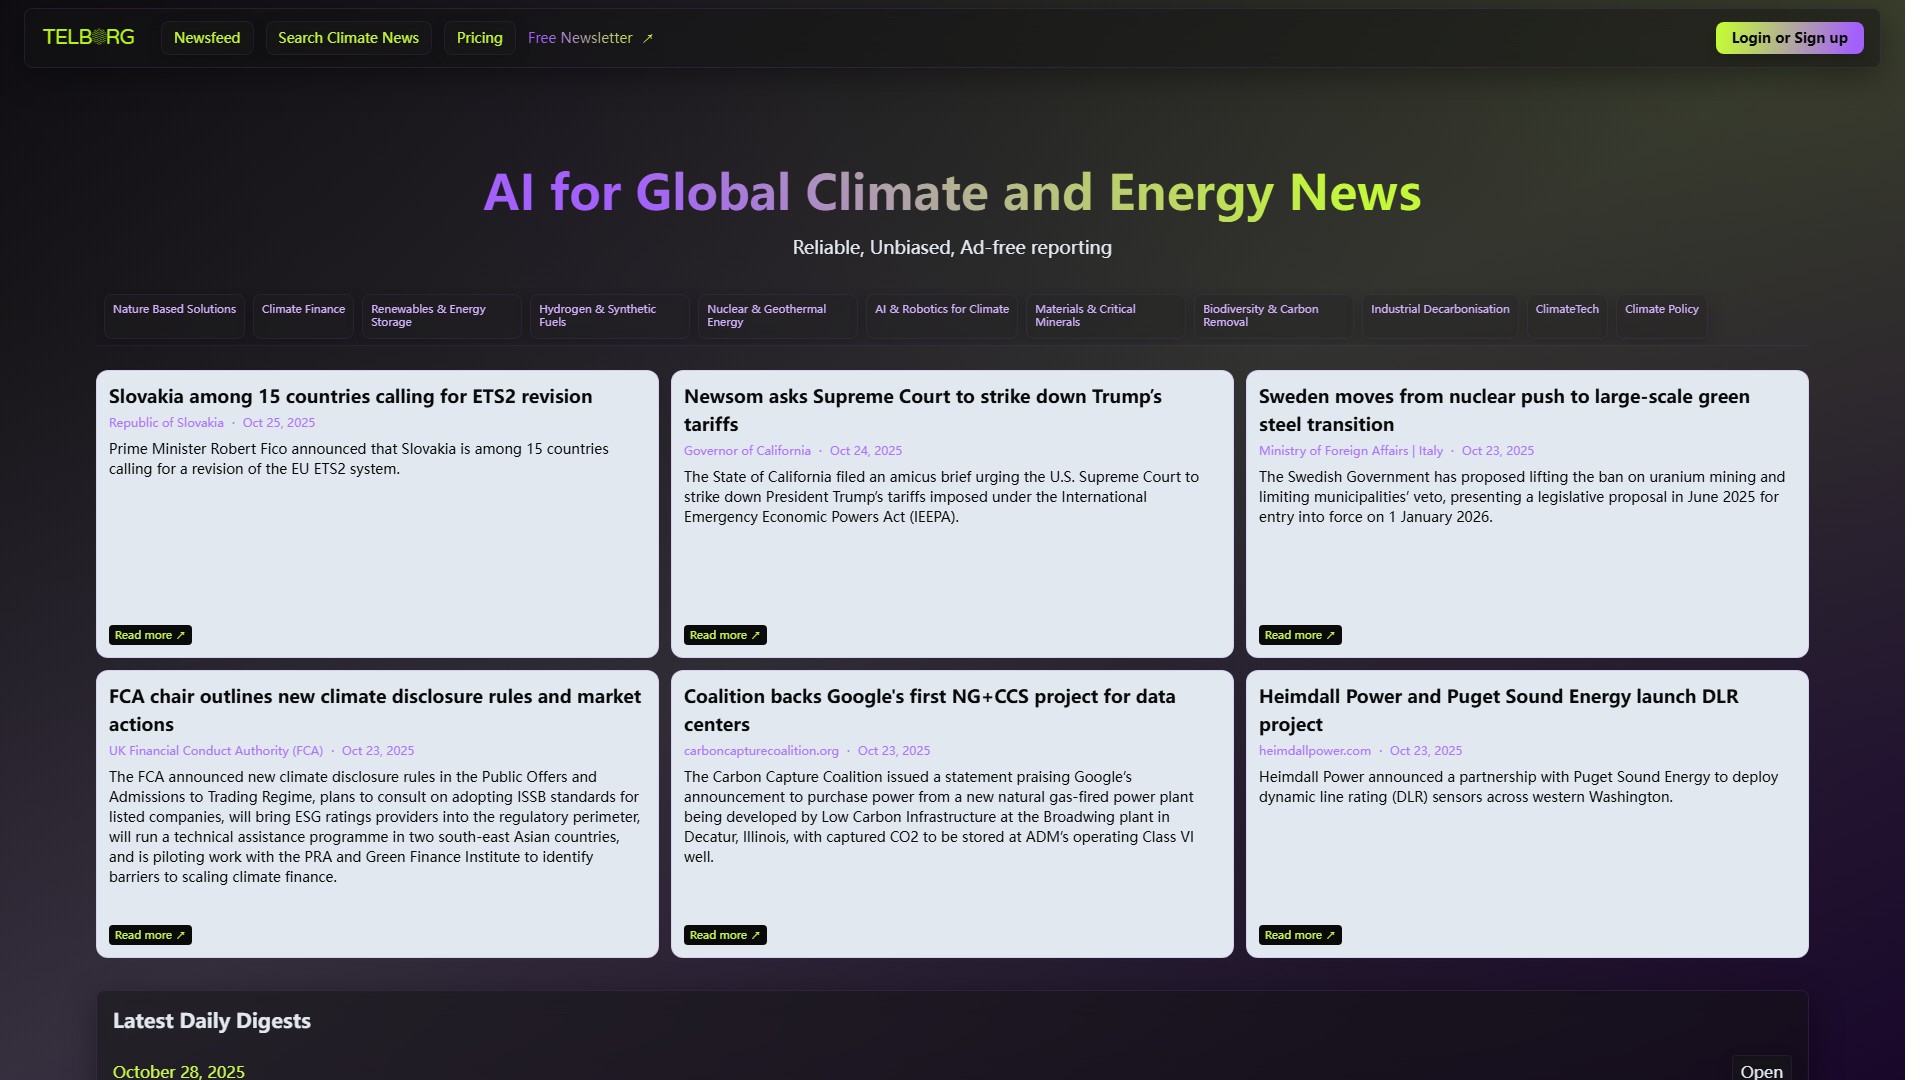Open Read more on Sweden green steel article
The width and height of the screenshot is (1920, 1080).
[x=1300, y=635]
